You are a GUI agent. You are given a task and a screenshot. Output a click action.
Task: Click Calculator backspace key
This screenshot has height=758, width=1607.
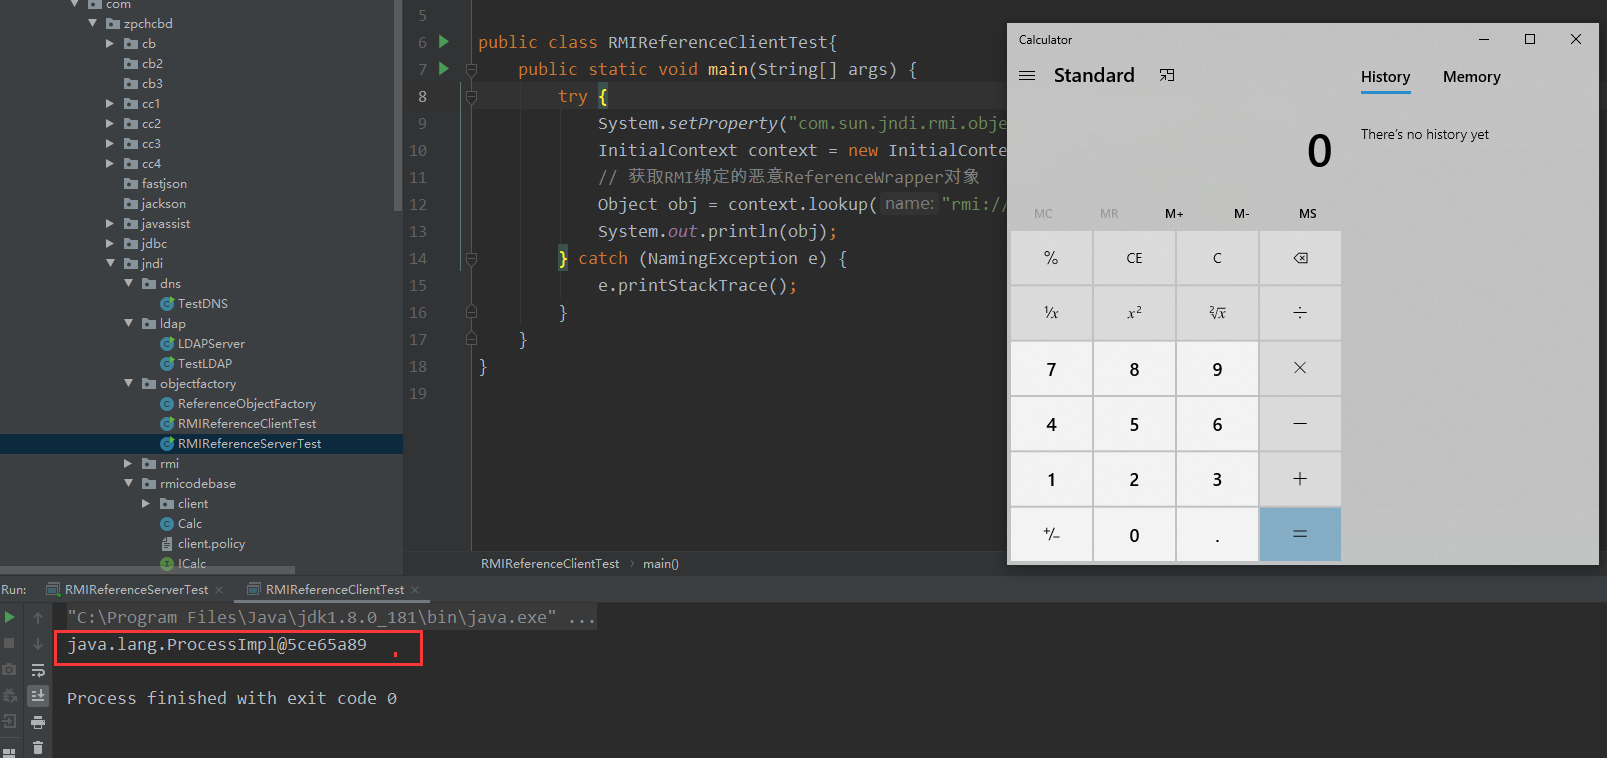pos(1300,258)
